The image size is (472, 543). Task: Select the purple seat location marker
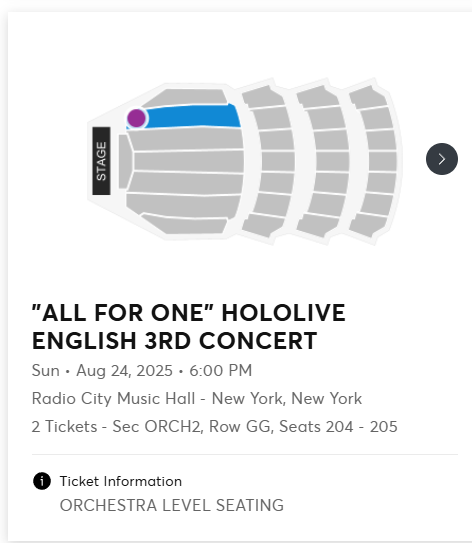click(136, 118)
